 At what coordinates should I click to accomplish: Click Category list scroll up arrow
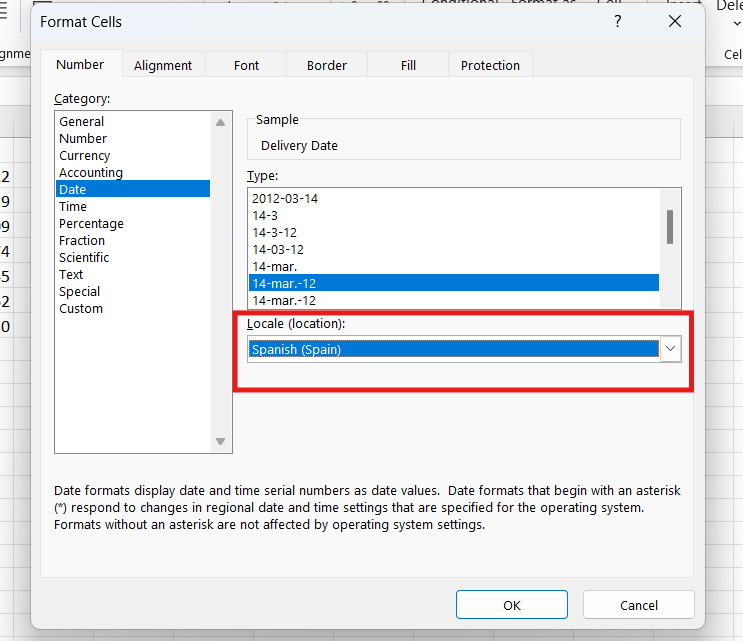coord(221,122)
